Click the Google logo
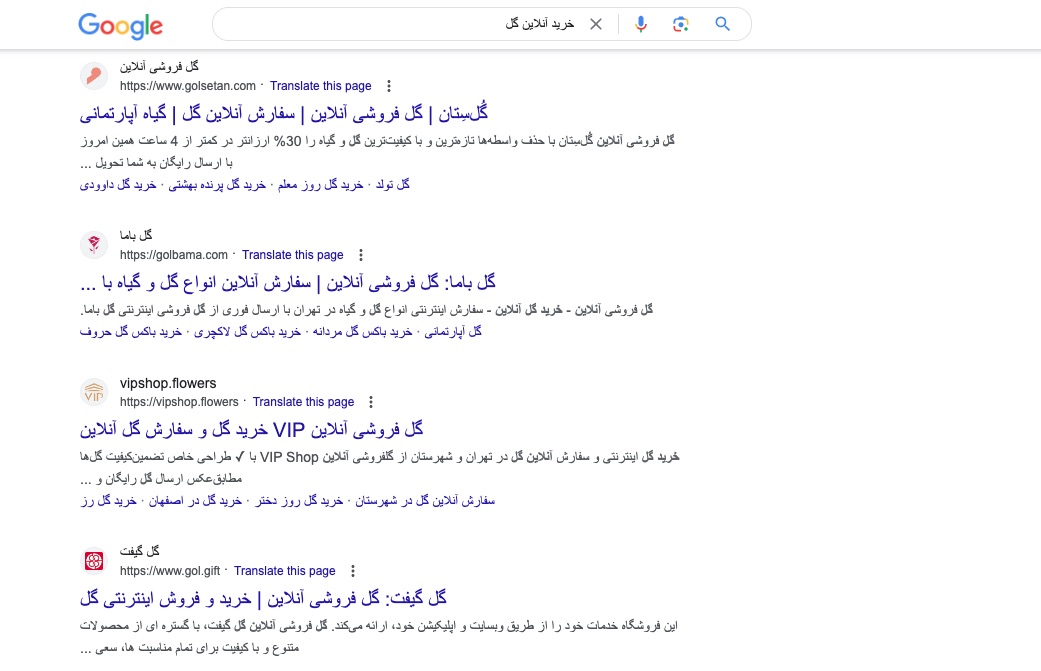This screenshot has height=671, width=1041. tap(120, 25)
